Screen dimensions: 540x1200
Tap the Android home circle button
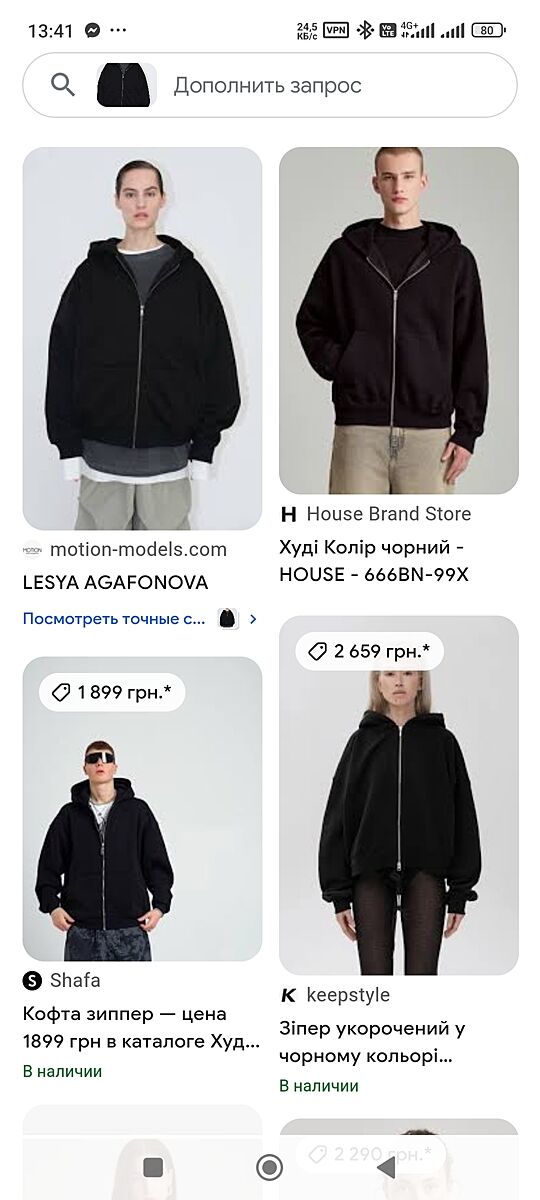pos(269,1167)
